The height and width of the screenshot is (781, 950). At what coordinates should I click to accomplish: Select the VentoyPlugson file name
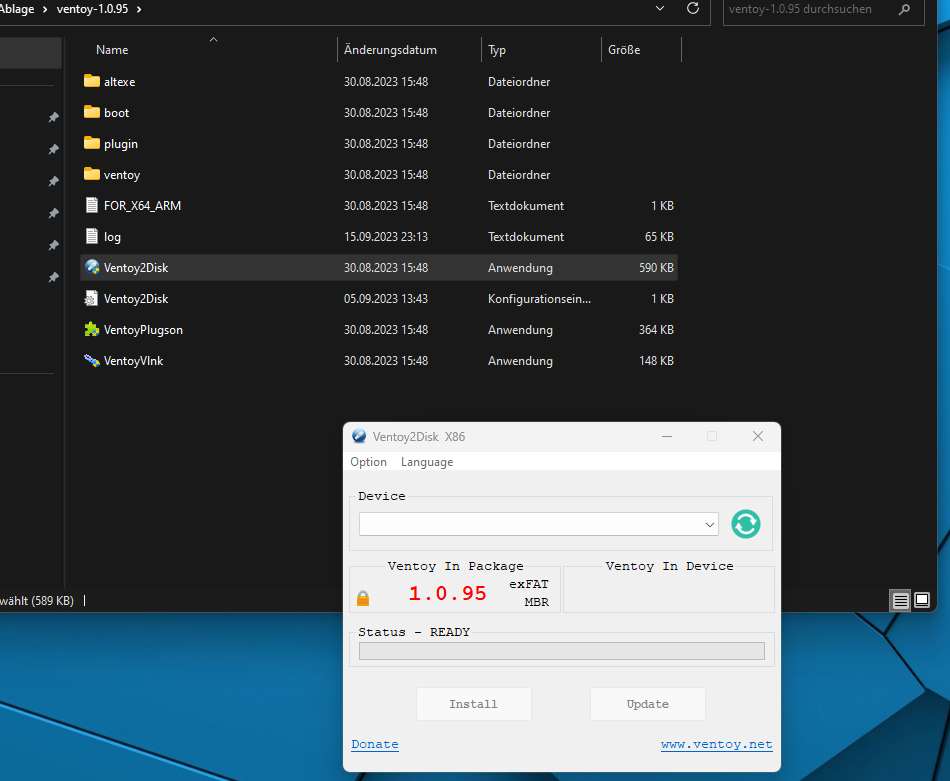tap(143, 330)
